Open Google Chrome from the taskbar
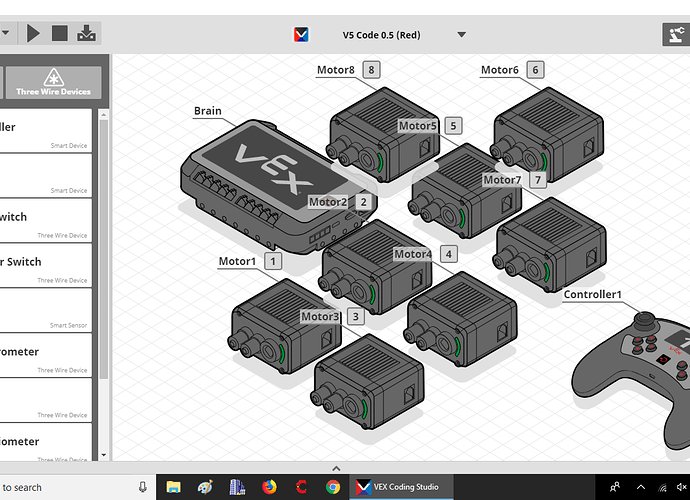Image resolution: width=690 pixels, height=500 pixels. (x=333, y=487)
